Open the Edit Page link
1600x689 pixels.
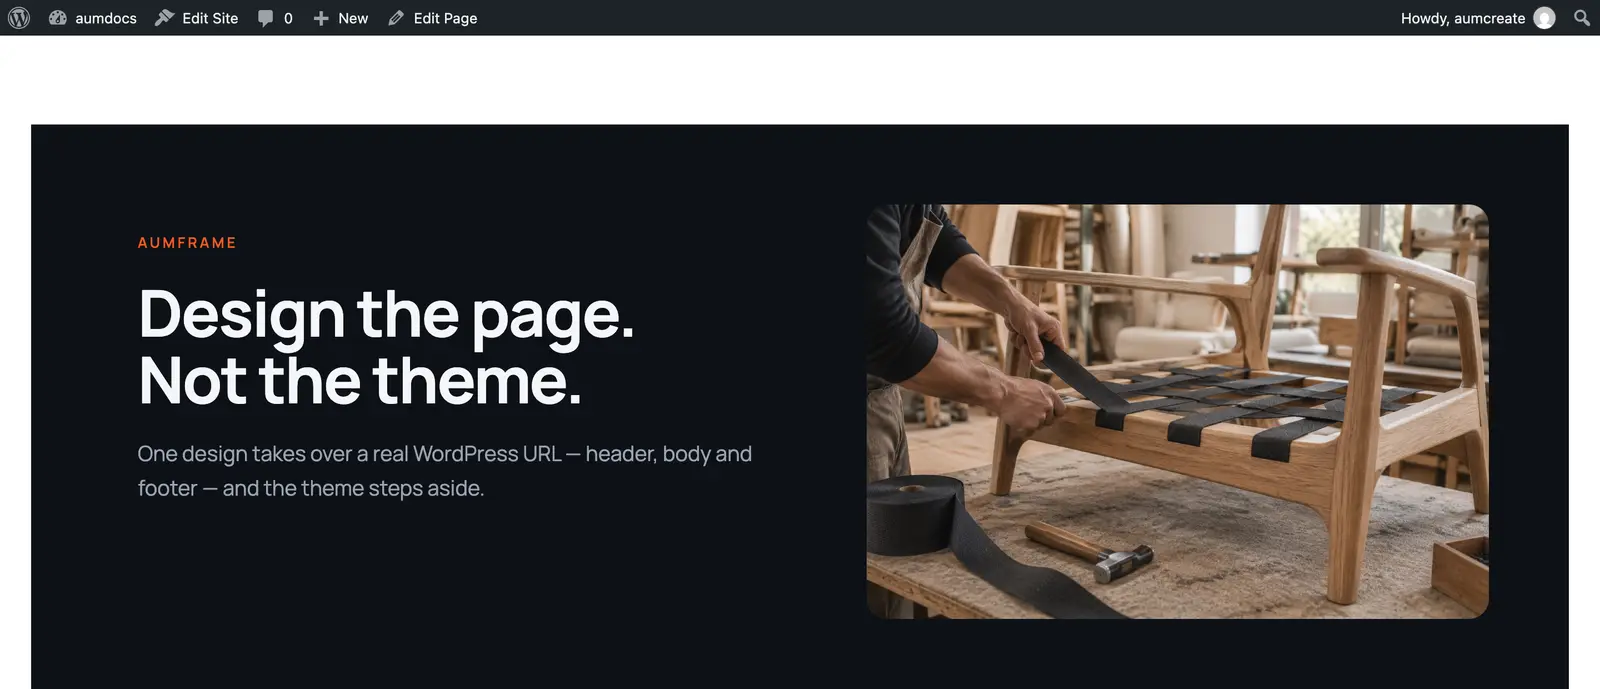445,18
